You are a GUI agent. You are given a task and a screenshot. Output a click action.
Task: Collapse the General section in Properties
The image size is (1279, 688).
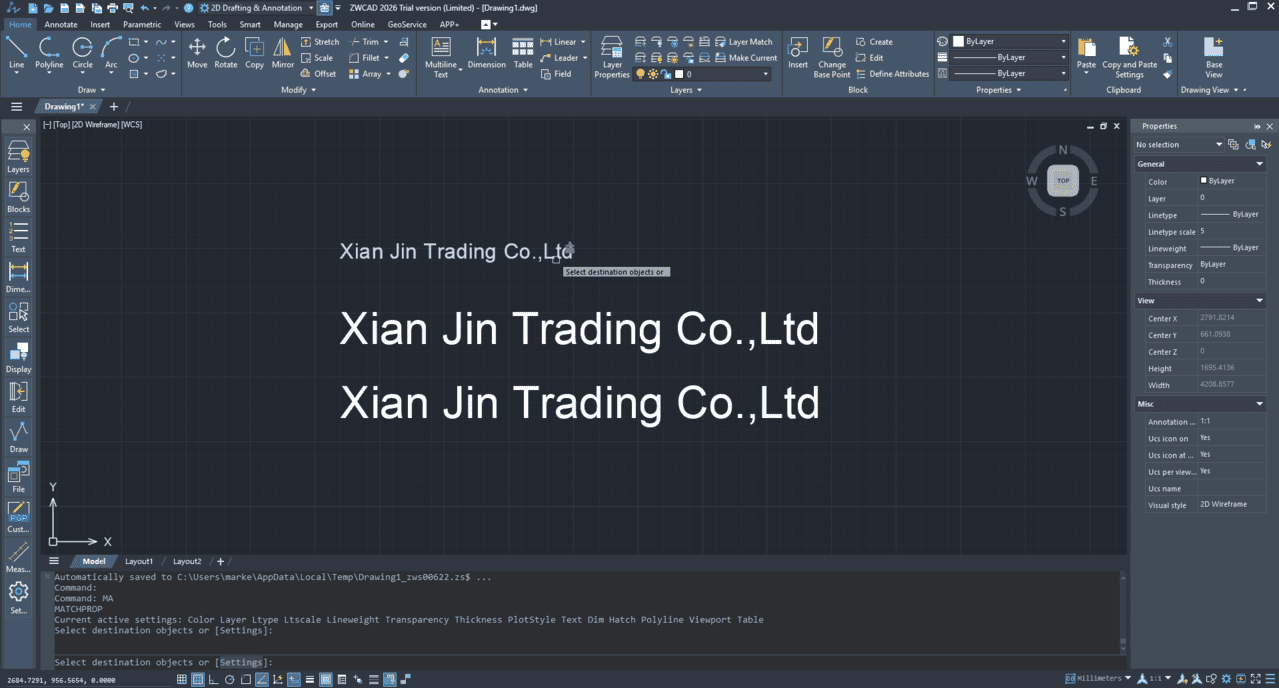[x=1260, y=164]
